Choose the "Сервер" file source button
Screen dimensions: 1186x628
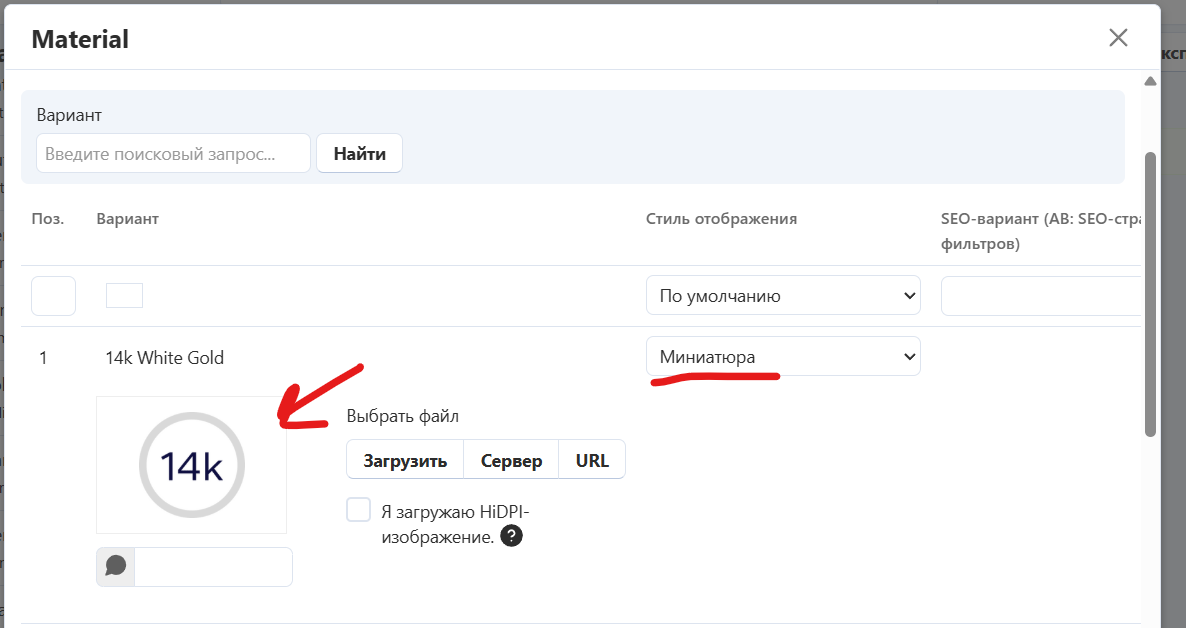tap(511, 461)
